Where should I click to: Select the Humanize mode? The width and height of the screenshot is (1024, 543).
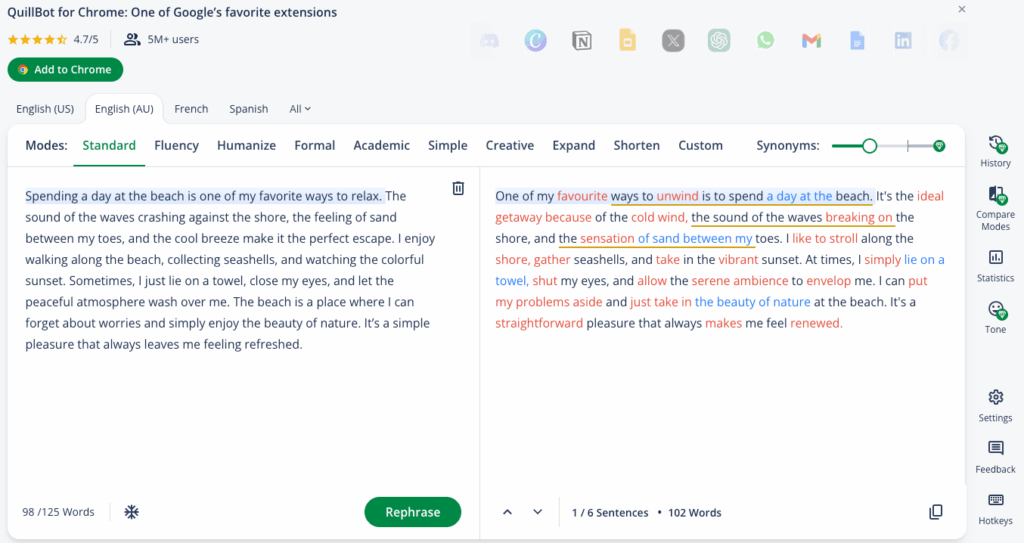(246, 146)
